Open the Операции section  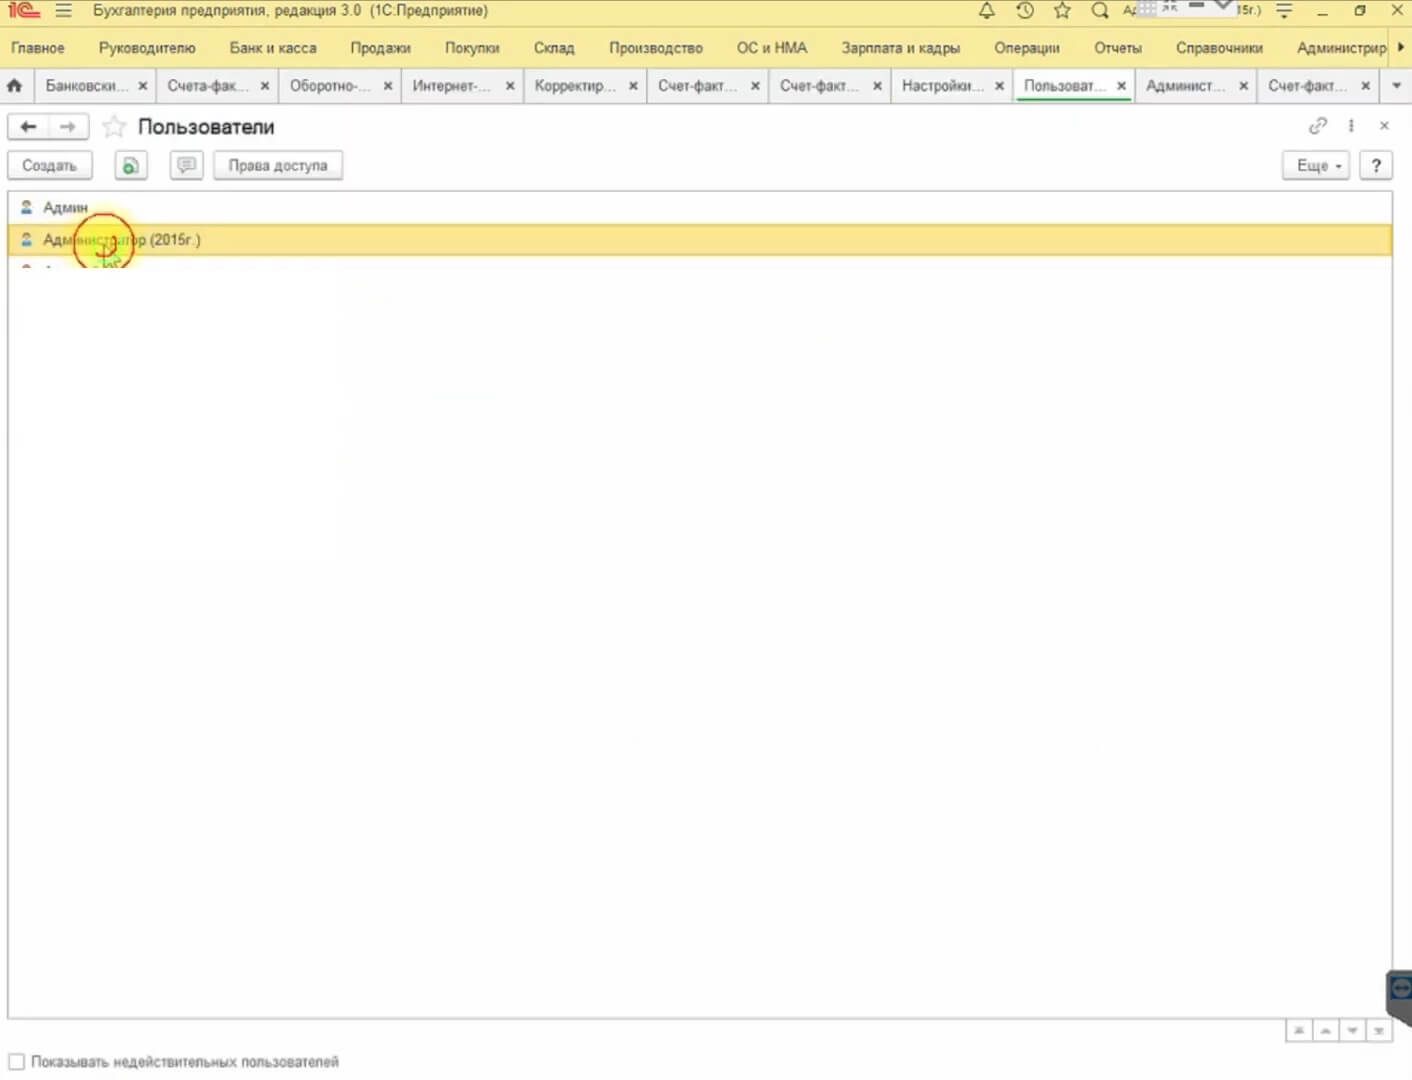coord(1027,48)
